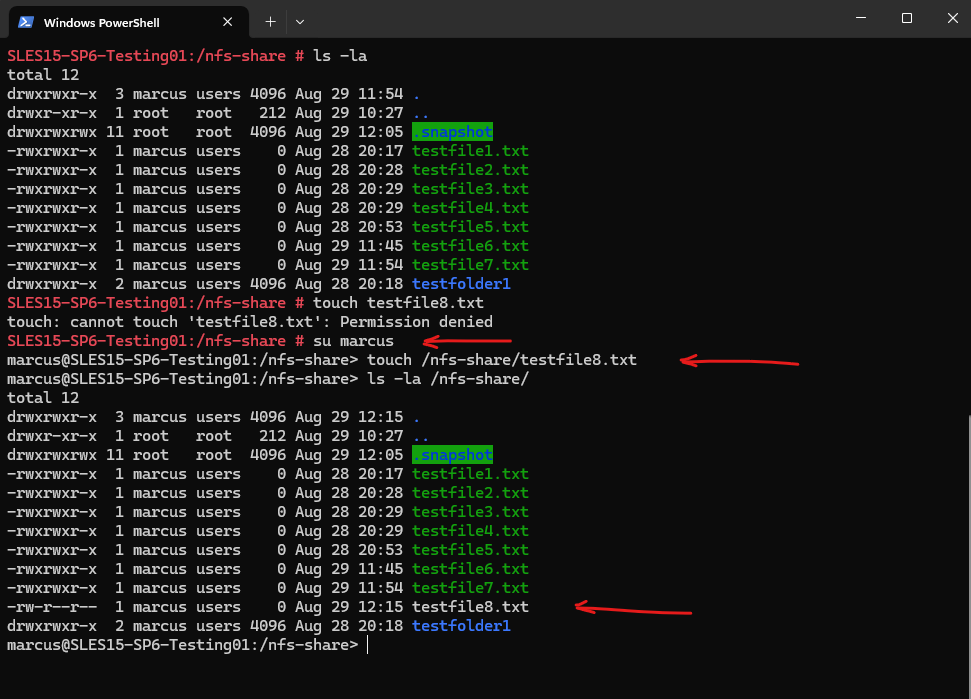Viewport: 971px width, 699px height.
Task: Open a new tab with plus button
Action: (271, 22)
